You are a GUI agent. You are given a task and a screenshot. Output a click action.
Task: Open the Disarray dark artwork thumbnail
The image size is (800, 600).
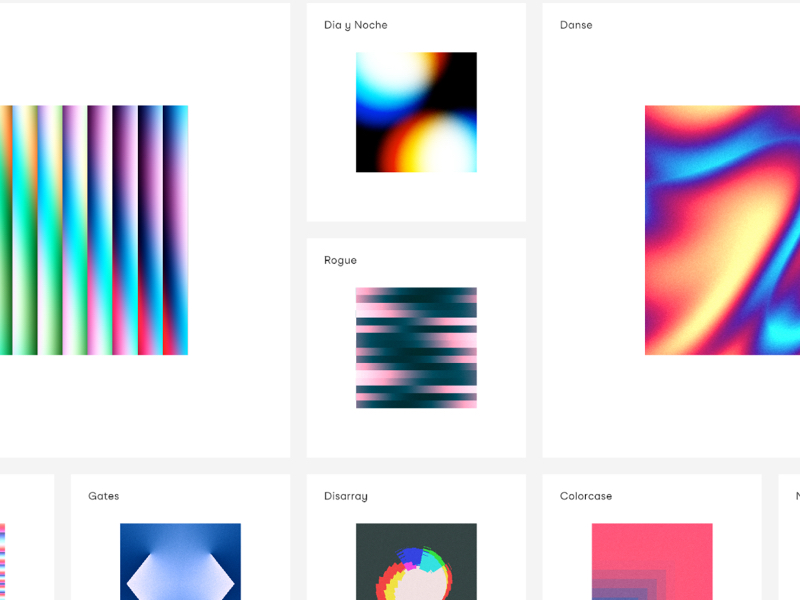click(416, 562)
